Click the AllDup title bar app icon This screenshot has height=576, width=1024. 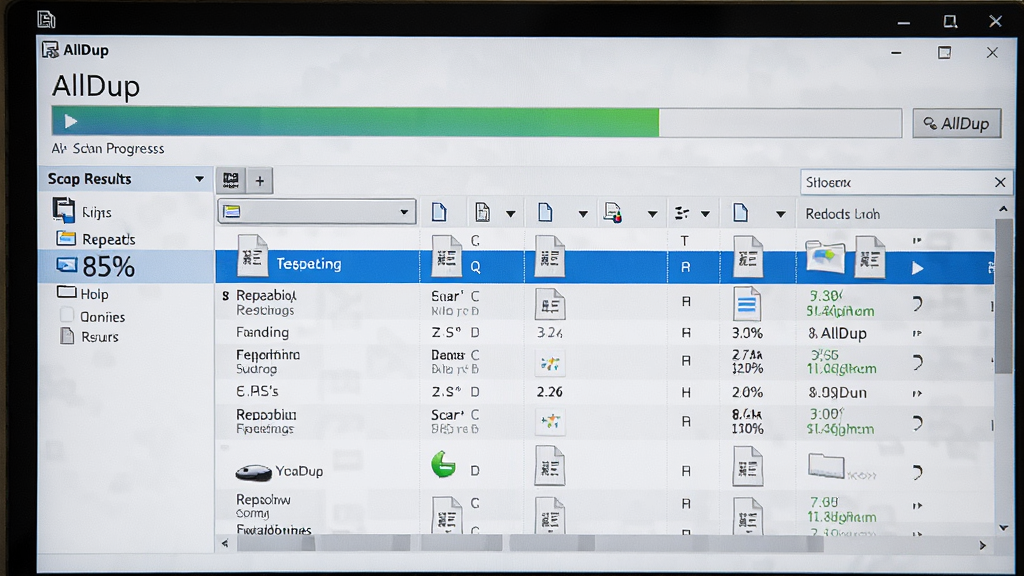pyautogui.click(x=50, y=50)
